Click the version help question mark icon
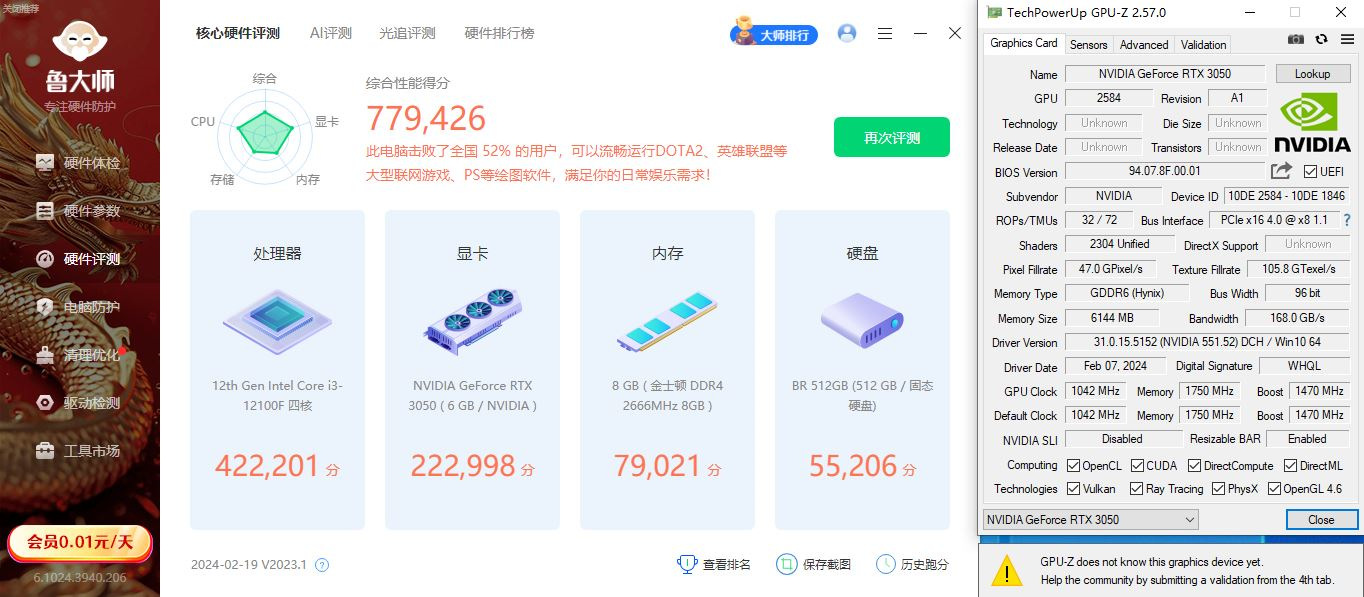The width and height of the screenshot is (1364, 597). (322, 565)
